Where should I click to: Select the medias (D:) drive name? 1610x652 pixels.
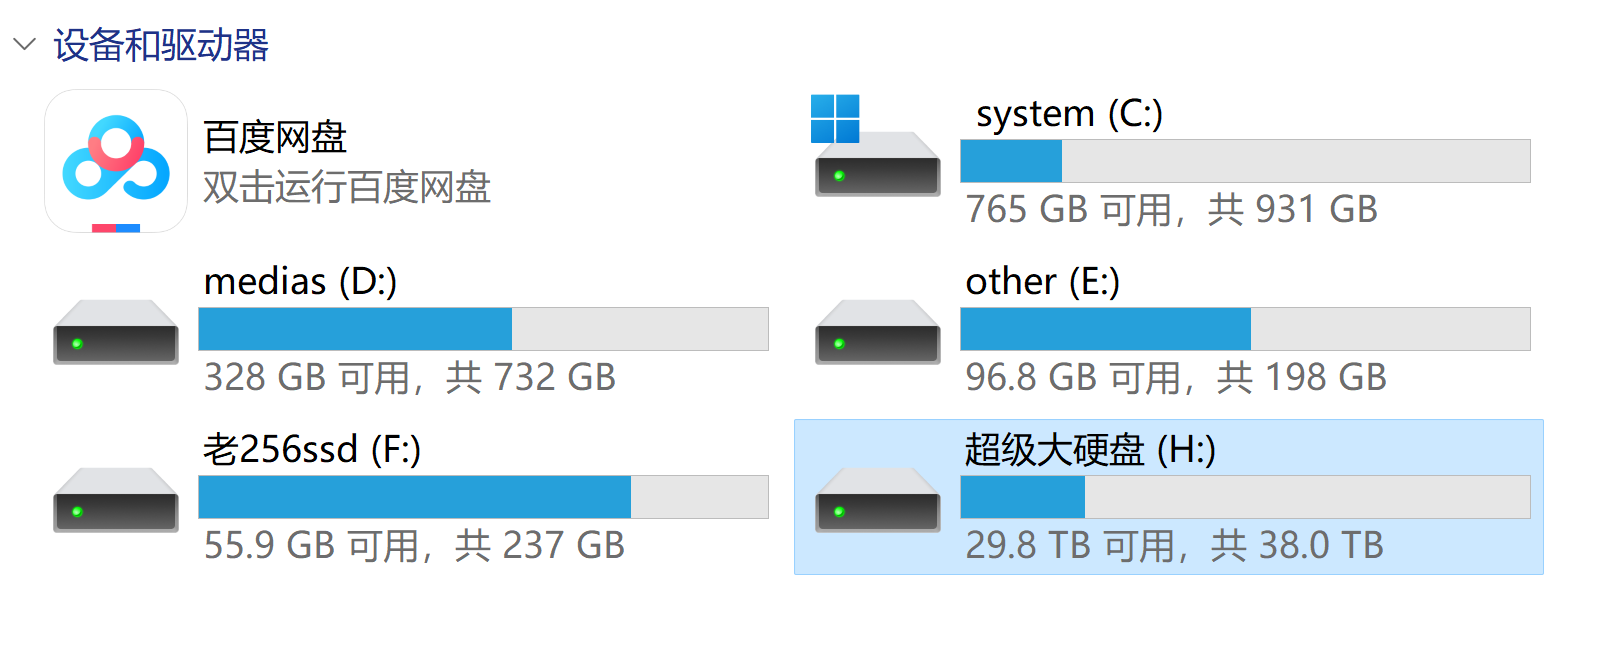click(300, 282)
